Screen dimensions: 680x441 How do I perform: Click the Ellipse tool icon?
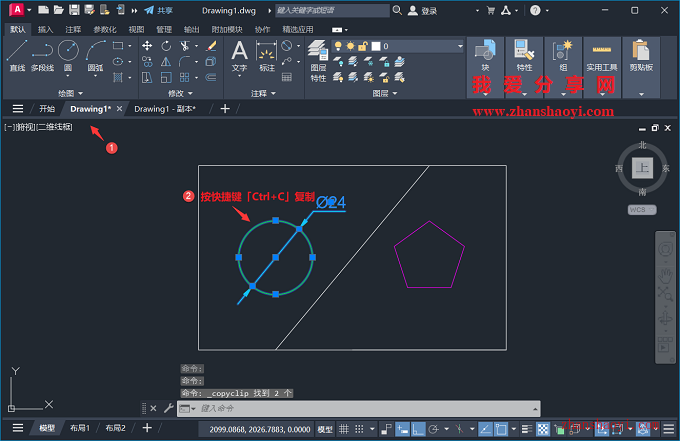click(118, 62)
